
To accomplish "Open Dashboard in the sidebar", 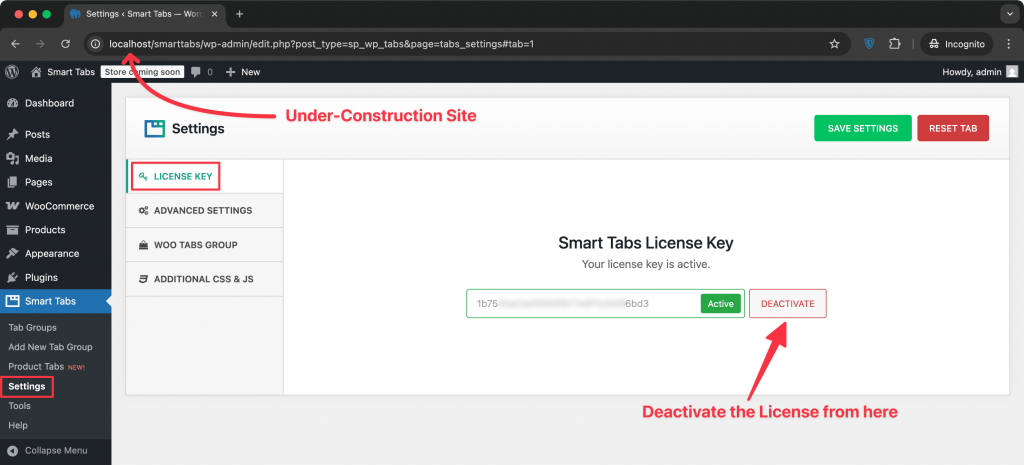I will click(56, 103).
